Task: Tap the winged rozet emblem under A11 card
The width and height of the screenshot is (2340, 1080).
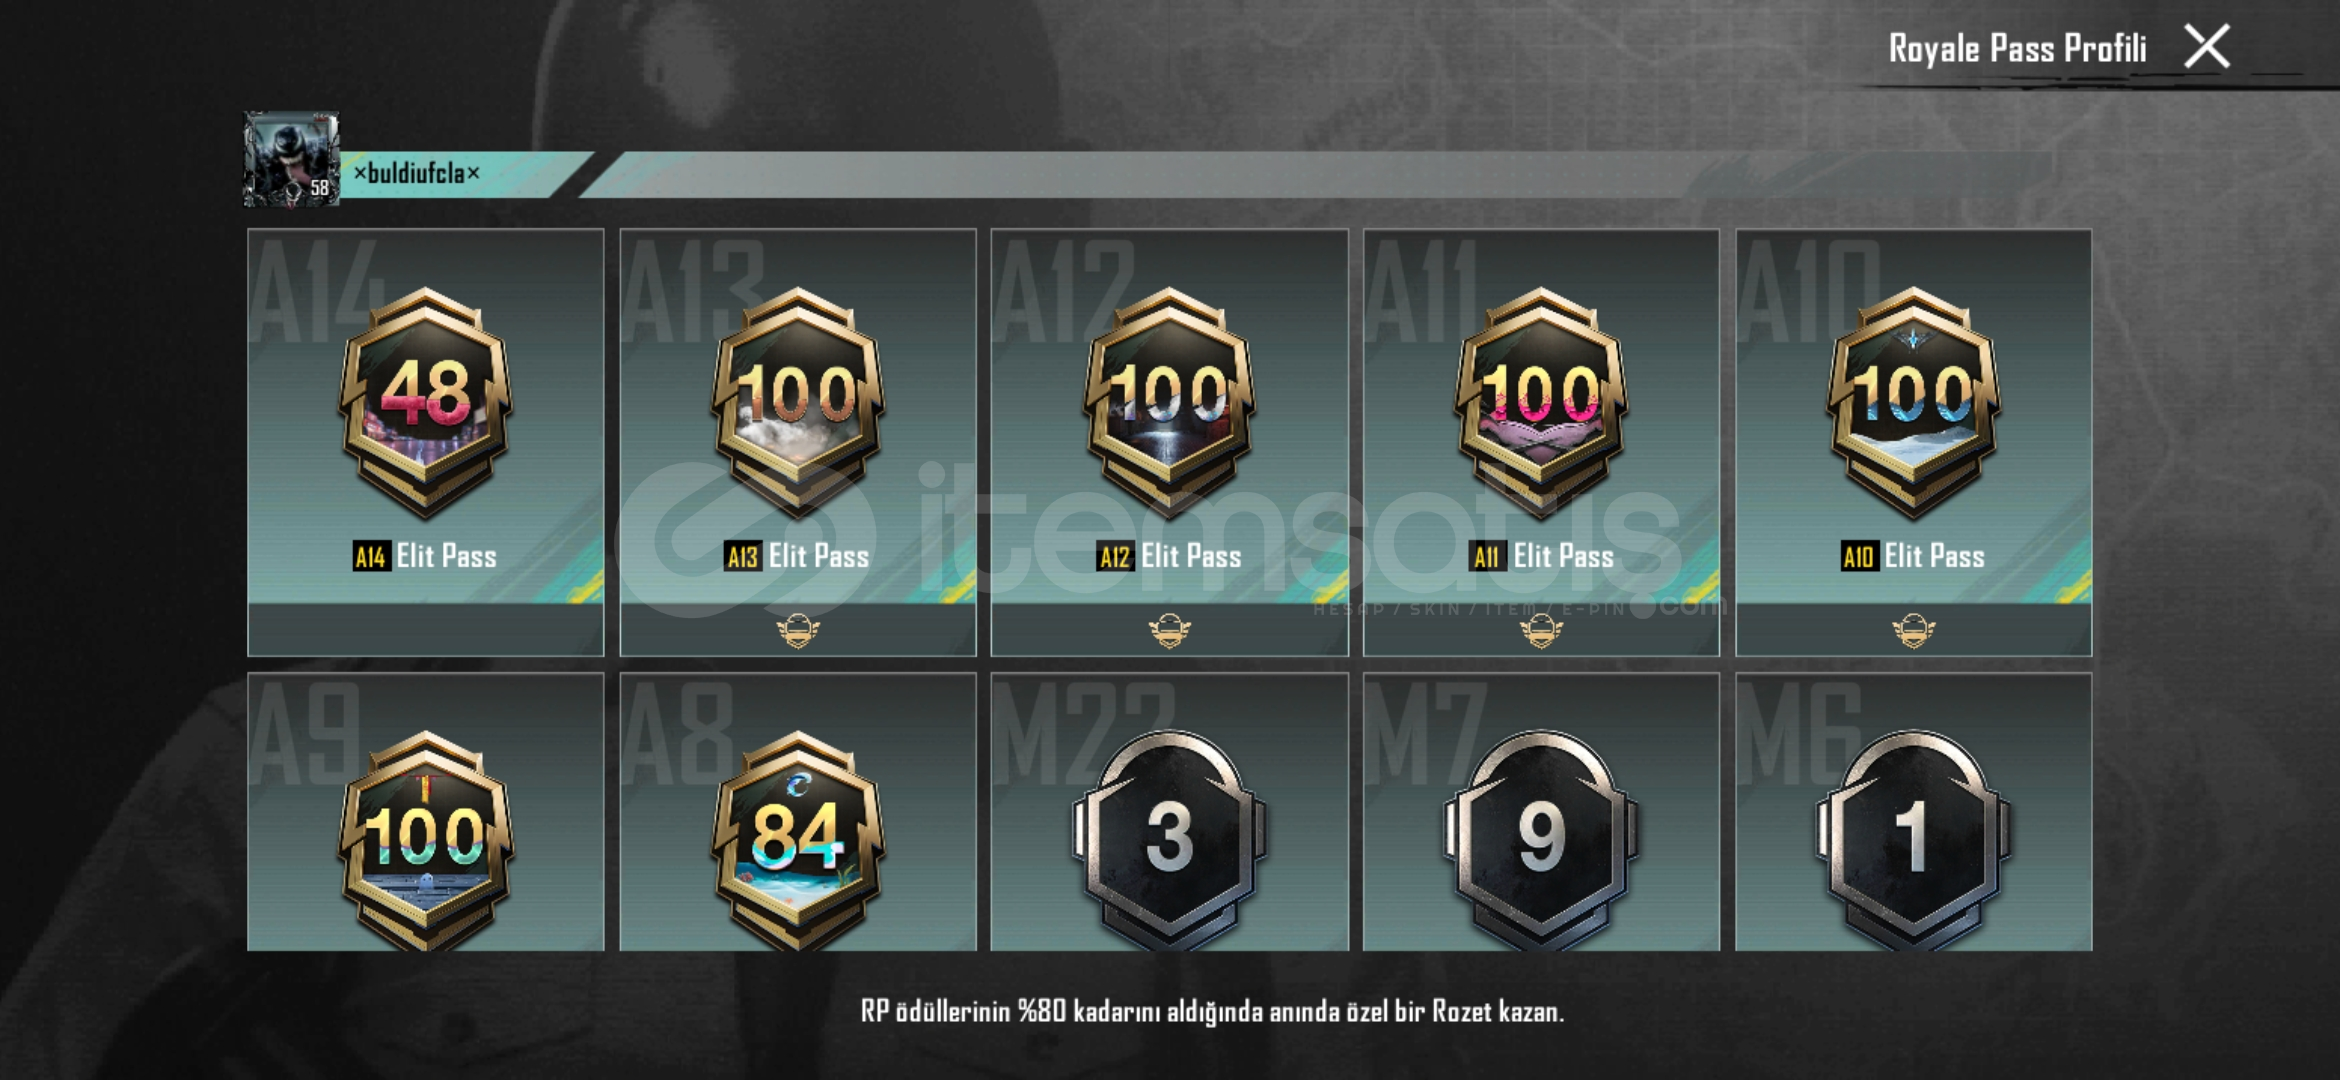Action: 1542,631
